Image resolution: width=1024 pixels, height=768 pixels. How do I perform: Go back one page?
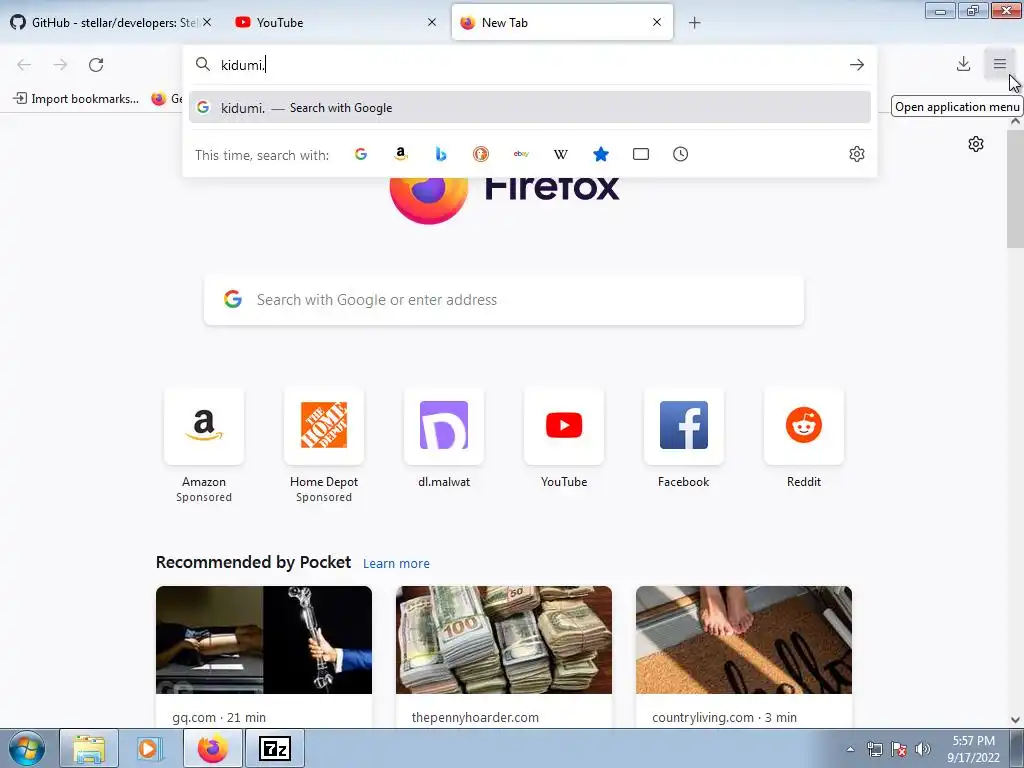point(24,65)
